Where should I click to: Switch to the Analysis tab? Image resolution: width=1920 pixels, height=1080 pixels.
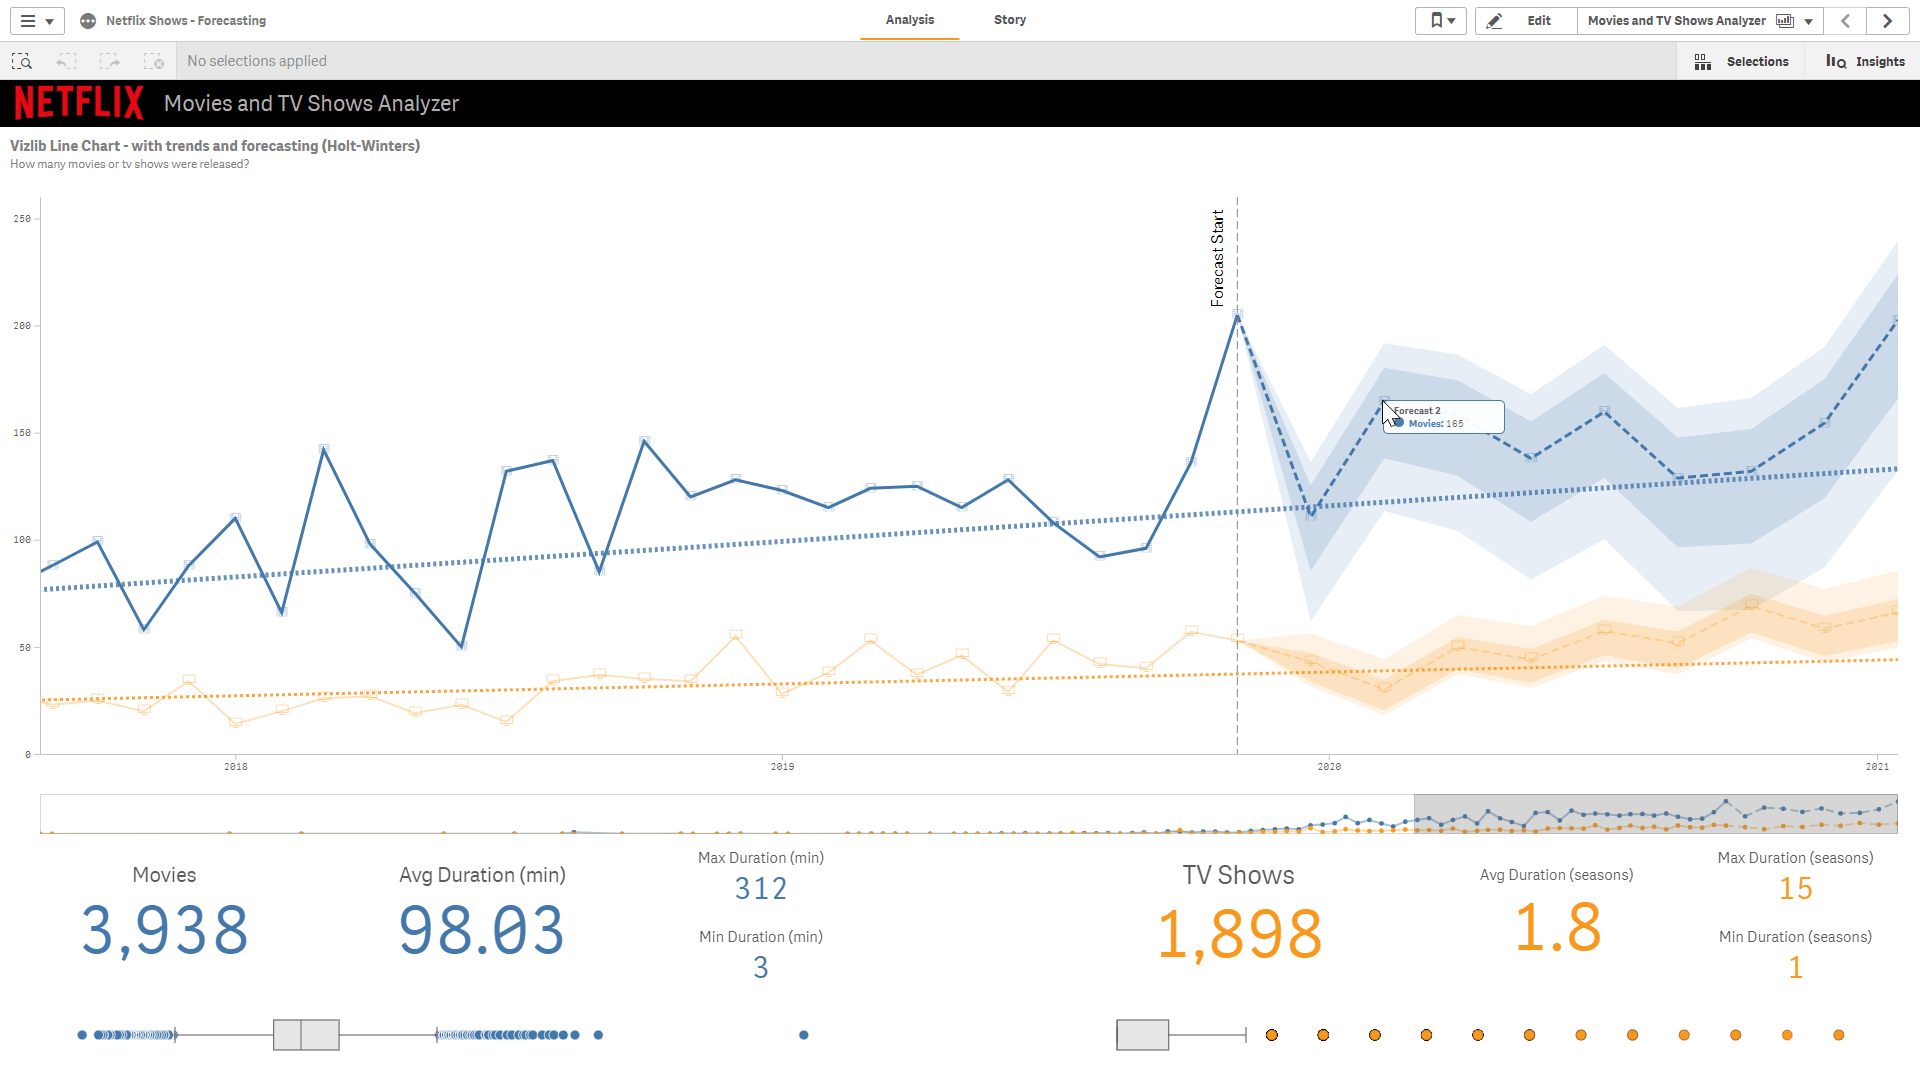910,20
